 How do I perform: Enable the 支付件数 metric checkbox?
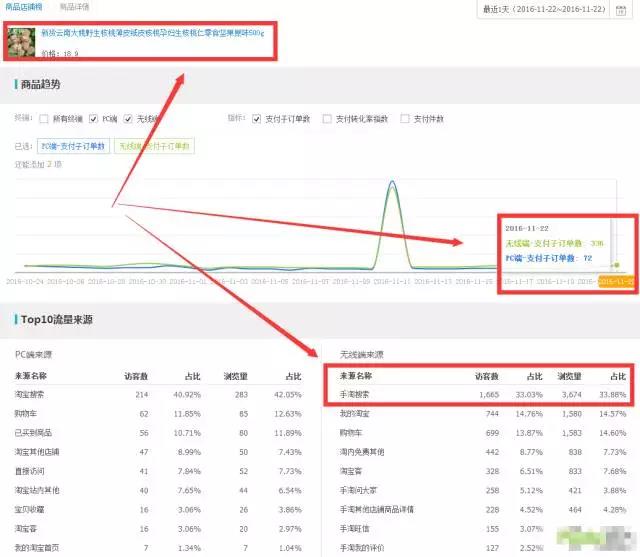(405, 118)
